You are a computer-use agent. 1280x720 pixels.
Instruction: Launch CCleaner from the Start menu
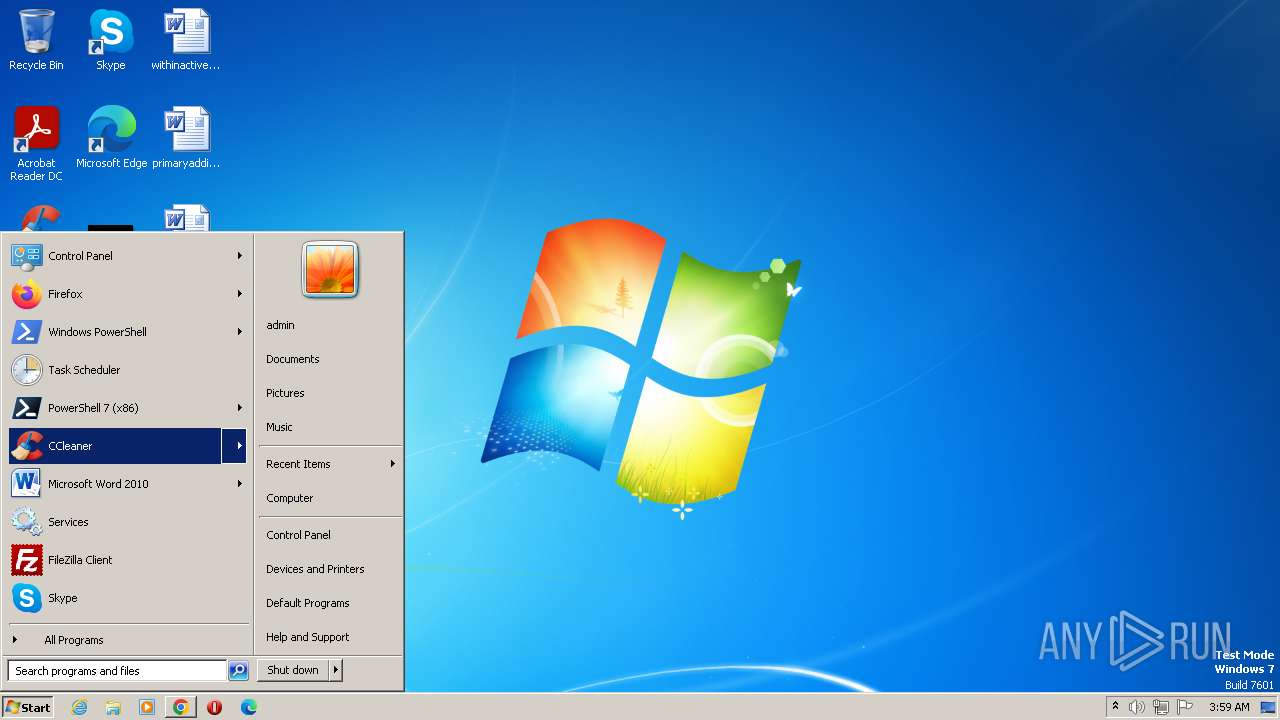(x=114, y=446)
